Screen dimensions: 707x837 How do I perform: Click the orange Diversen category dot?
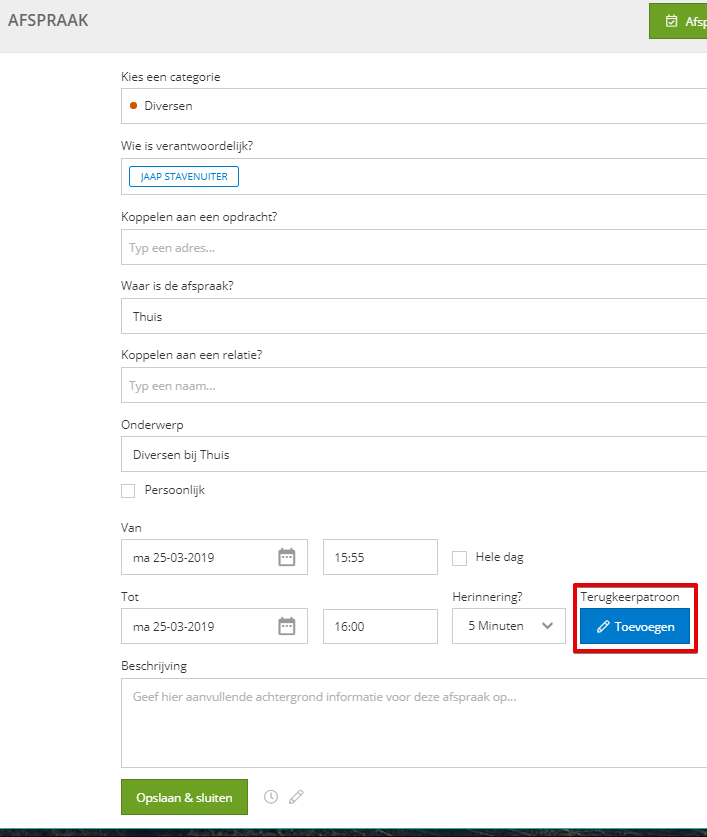click(133, 106)
